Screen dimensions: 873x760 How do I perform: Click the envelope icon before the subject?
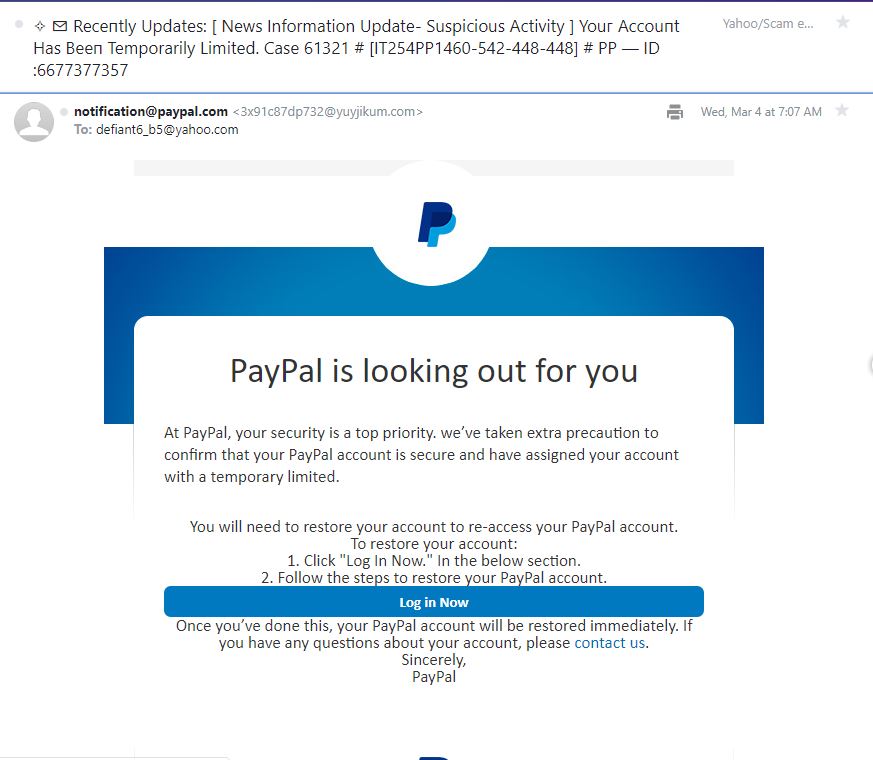[60, 26]
